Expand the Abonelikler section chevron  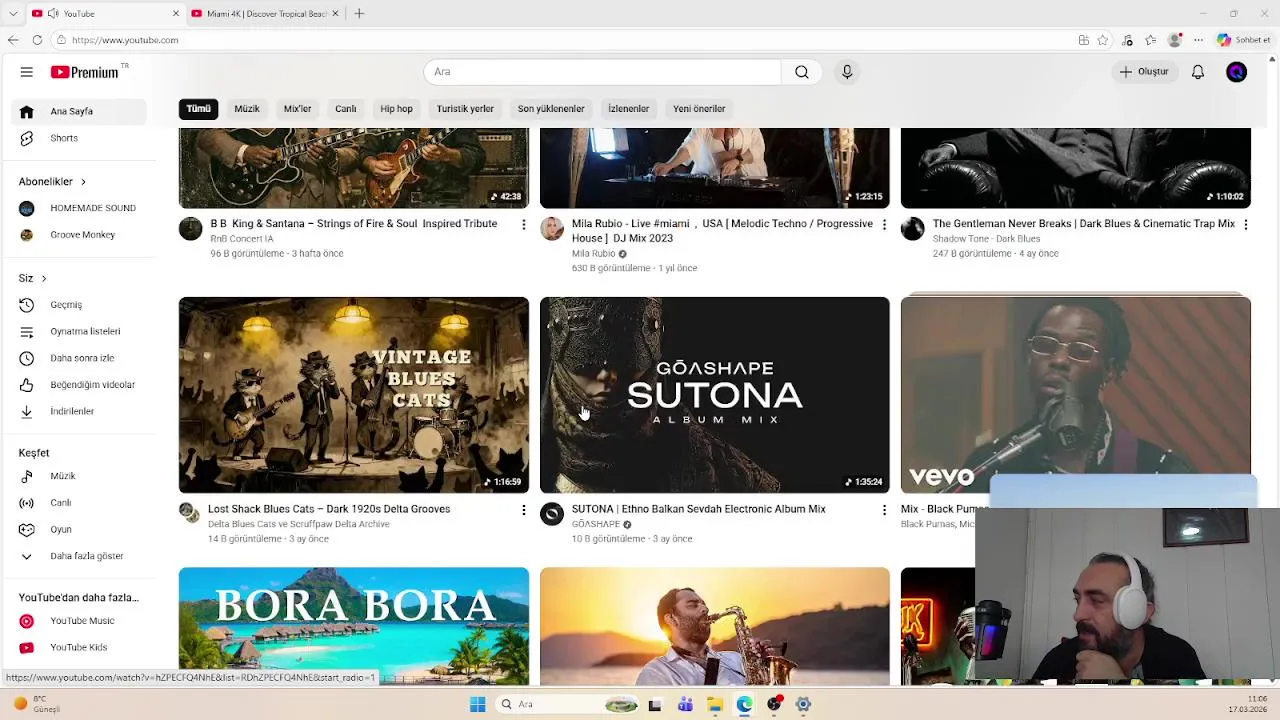coord(83,182)
